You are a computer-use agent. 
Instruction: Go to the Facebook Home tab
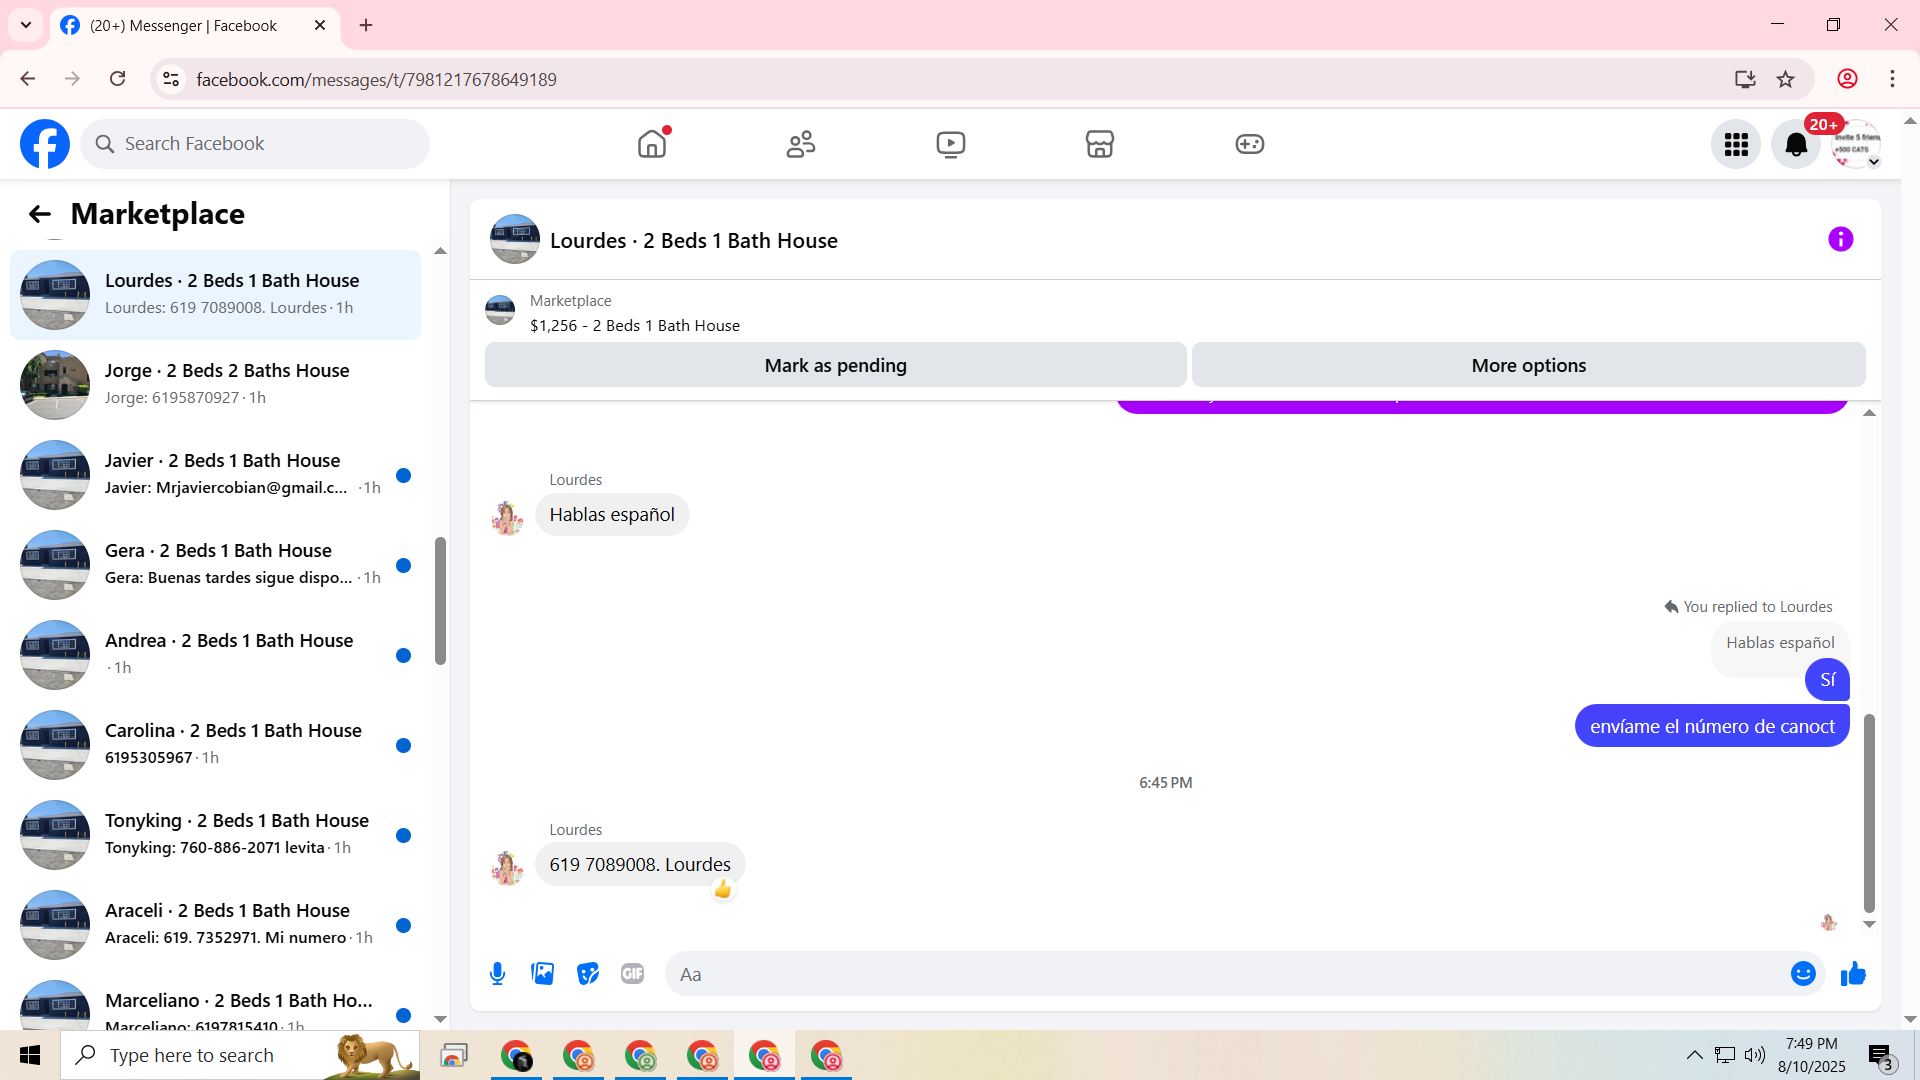coord(651,145)
